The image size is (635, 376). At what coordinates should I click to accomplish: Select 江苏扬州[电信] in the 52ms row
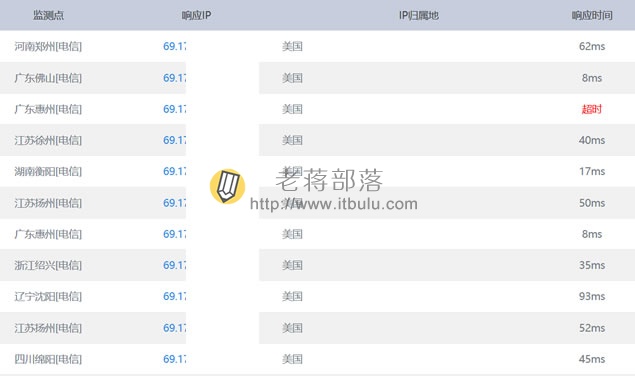click(48, 328)
